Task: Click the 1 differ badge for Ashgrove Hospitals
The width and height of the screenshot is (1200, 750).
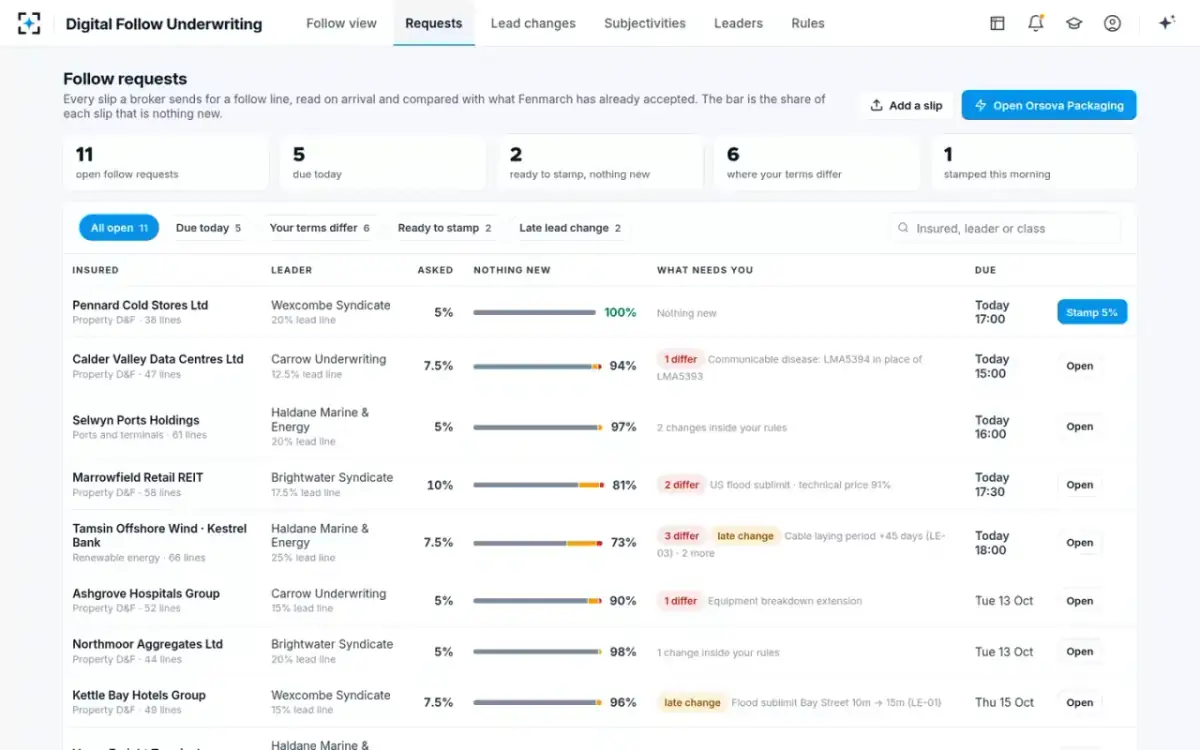Action: [681, 601]
